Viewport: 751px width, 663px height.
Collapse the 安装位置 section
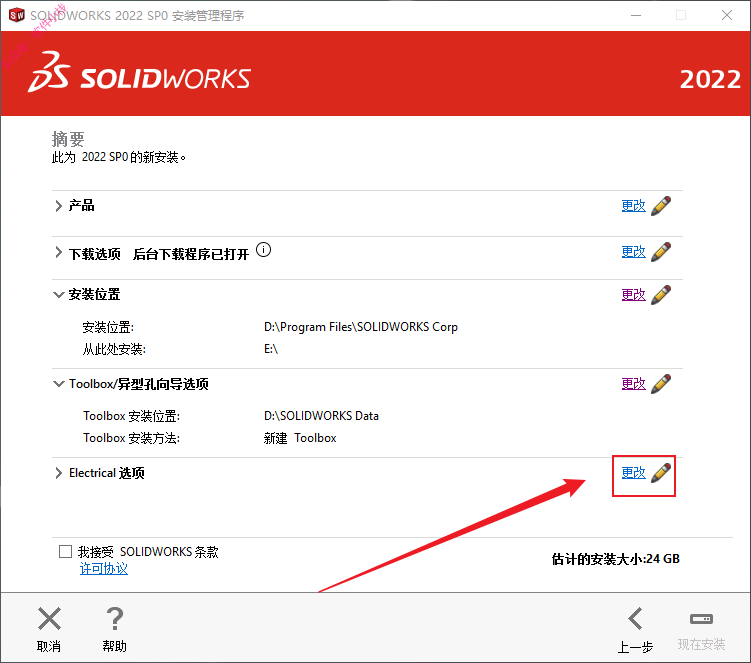[58, 295]
